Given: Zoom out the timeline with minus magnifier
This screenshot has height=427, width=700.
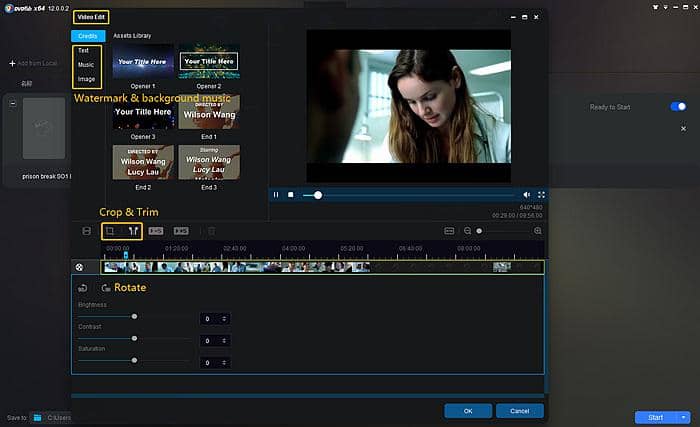Looking at the screenshot, I should 467,231.
